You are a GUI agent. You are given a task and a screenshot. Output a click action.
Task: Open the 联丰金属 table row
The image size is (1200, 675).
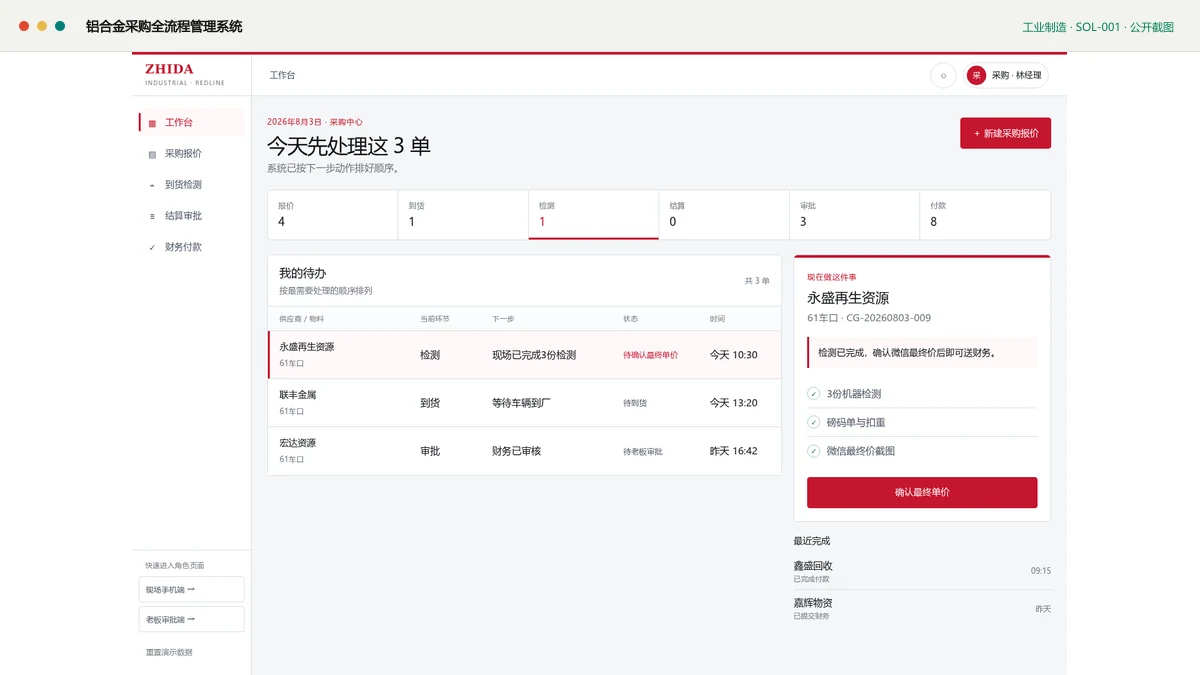point(524,403)
